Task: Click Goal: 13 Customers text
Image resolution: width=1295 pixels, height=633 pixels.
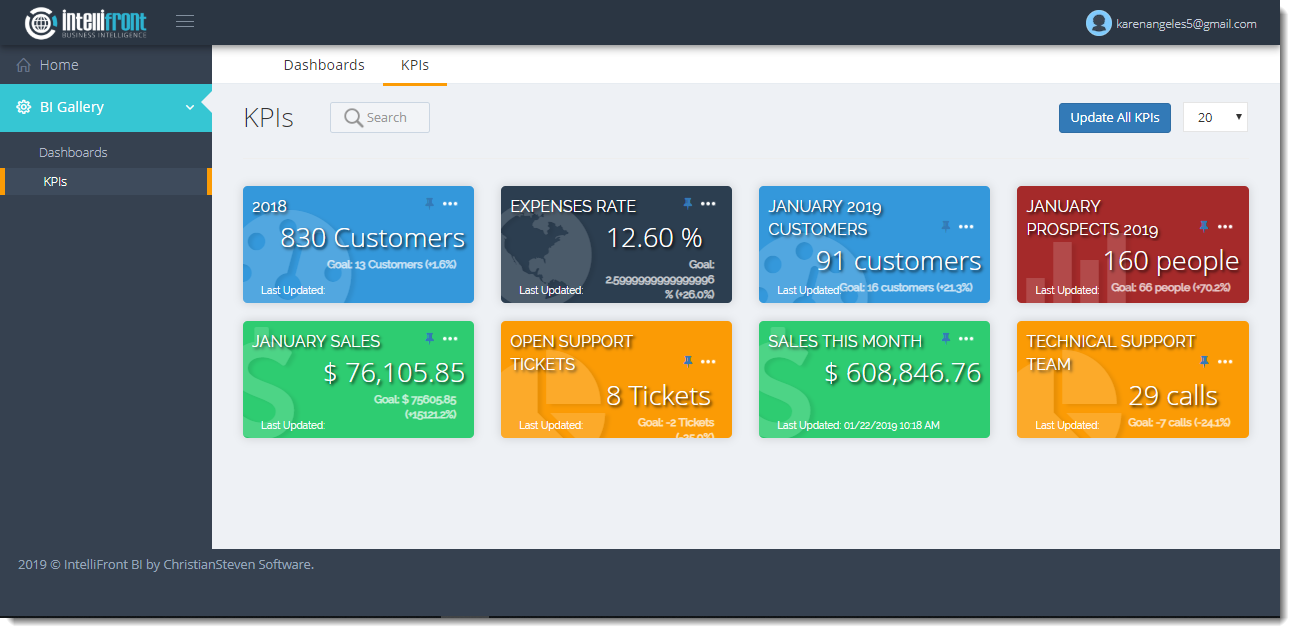Action: 391,265
